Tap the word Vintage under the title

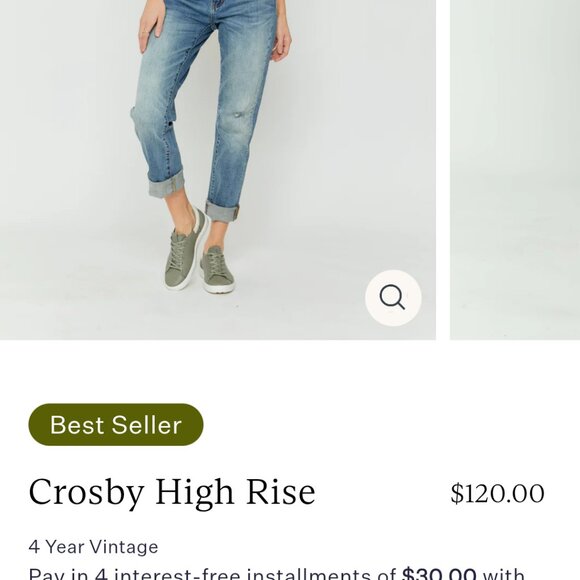(x=124, y=547)
